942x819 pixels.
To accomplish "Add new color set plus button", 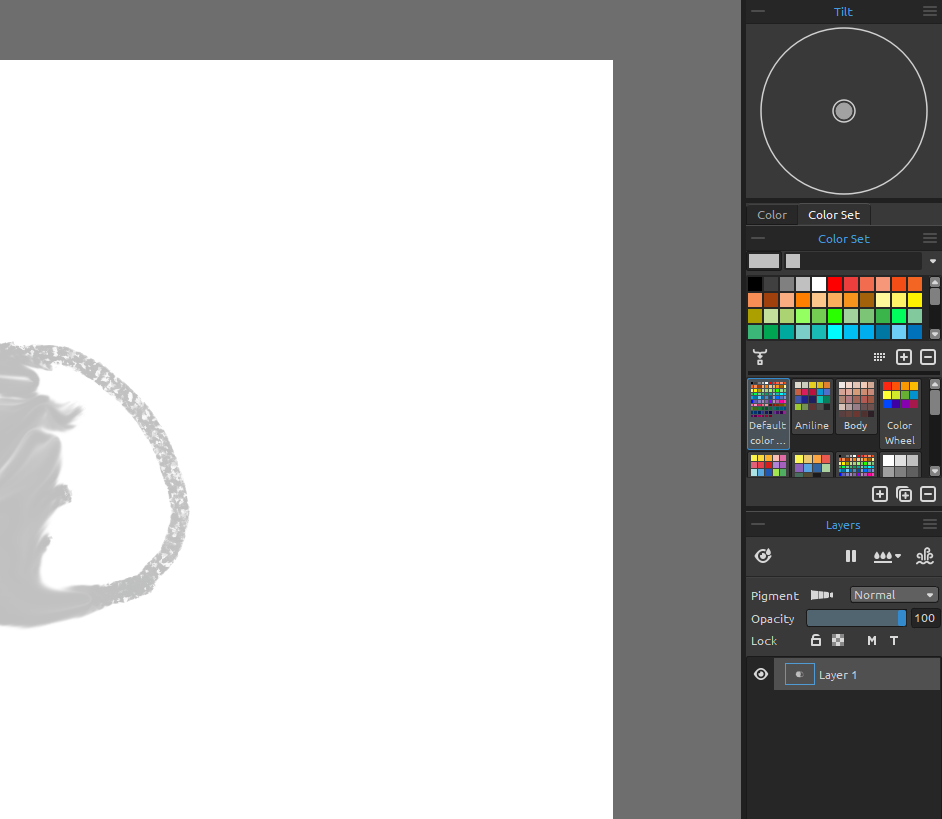I will pos(880,494).
